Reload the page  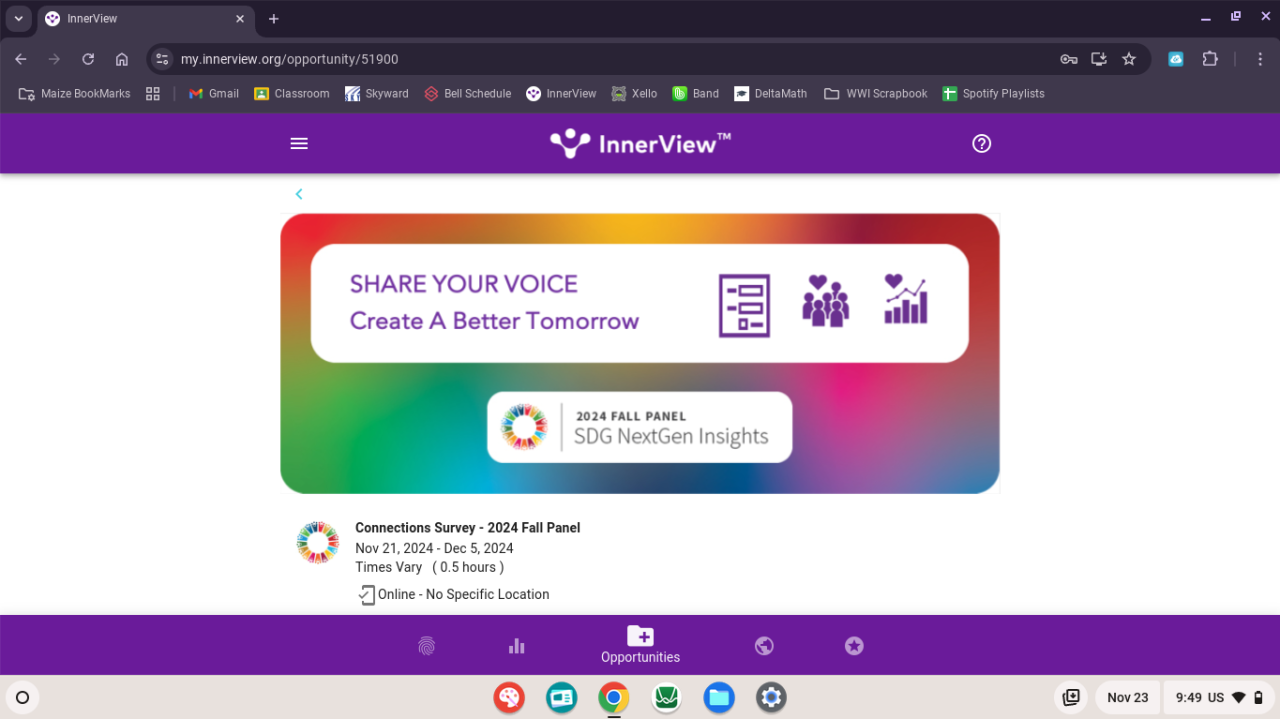tap(88, 59)
